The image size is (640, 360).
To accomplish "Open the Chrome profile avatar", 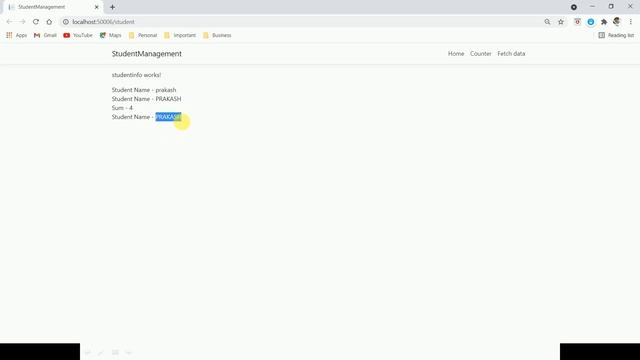I will pyautogui.click(x=617, y=21).
